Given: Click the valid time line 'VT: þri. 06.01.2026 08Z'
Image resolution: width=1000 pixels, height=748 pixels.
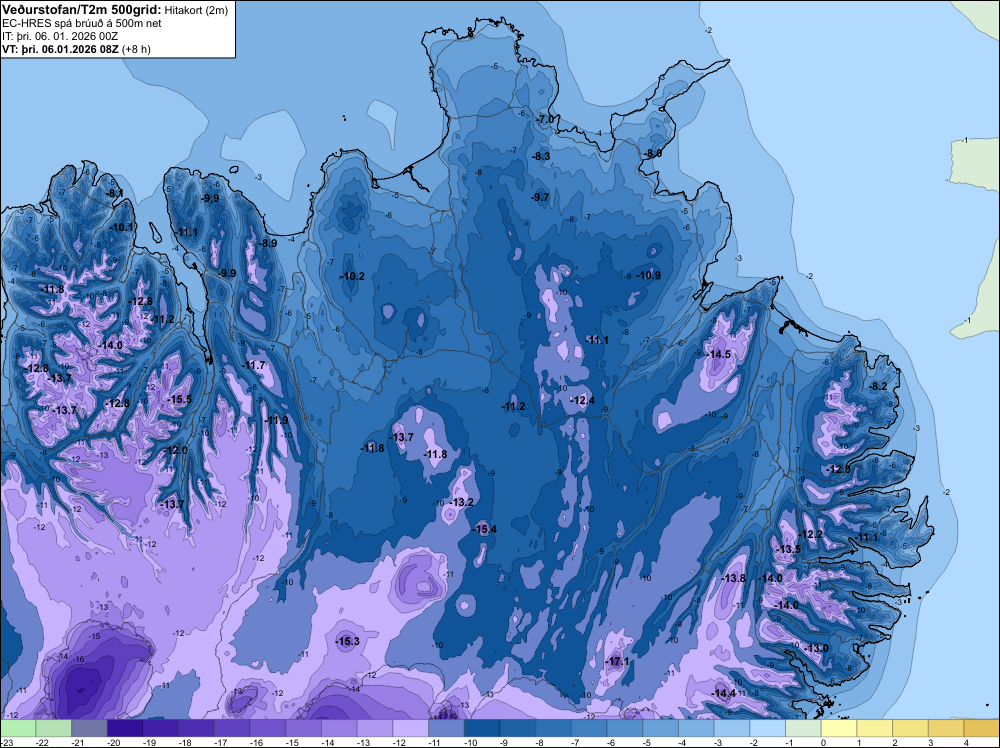Looking at the screenshot, I should 60,49.
